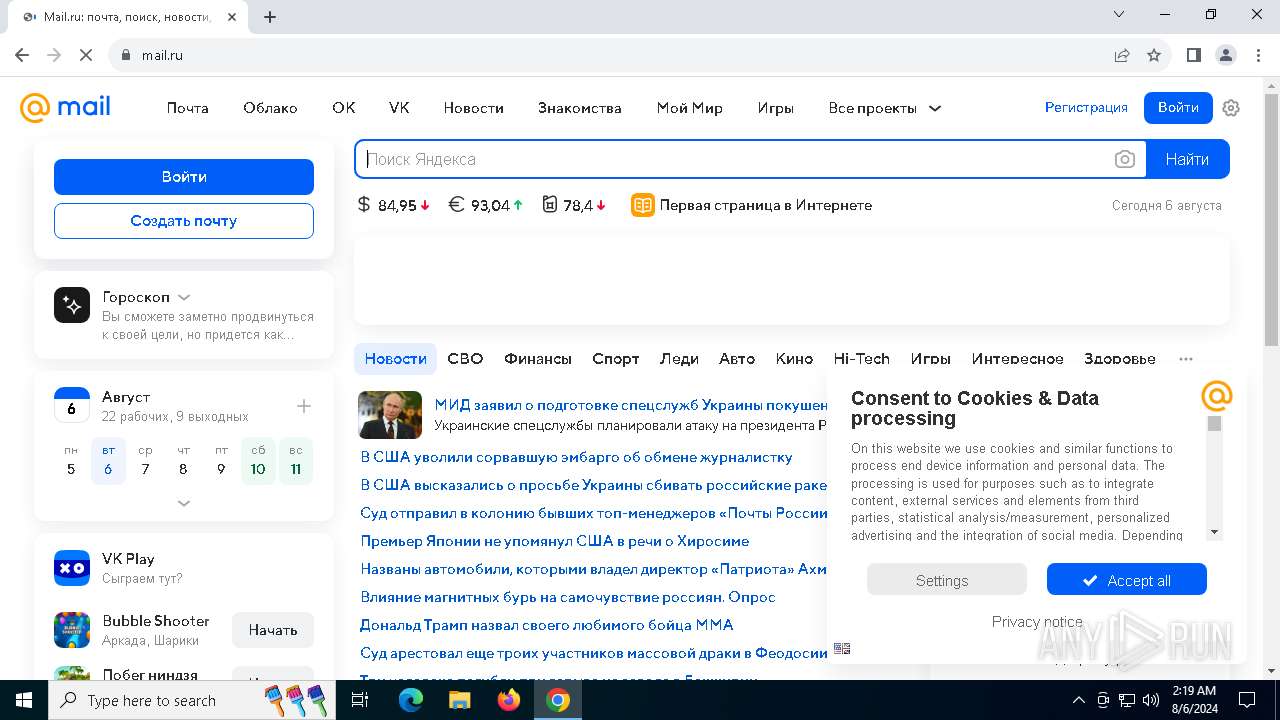
Task: Open the page settings gear icon
Action: (x=1231, y=108)
